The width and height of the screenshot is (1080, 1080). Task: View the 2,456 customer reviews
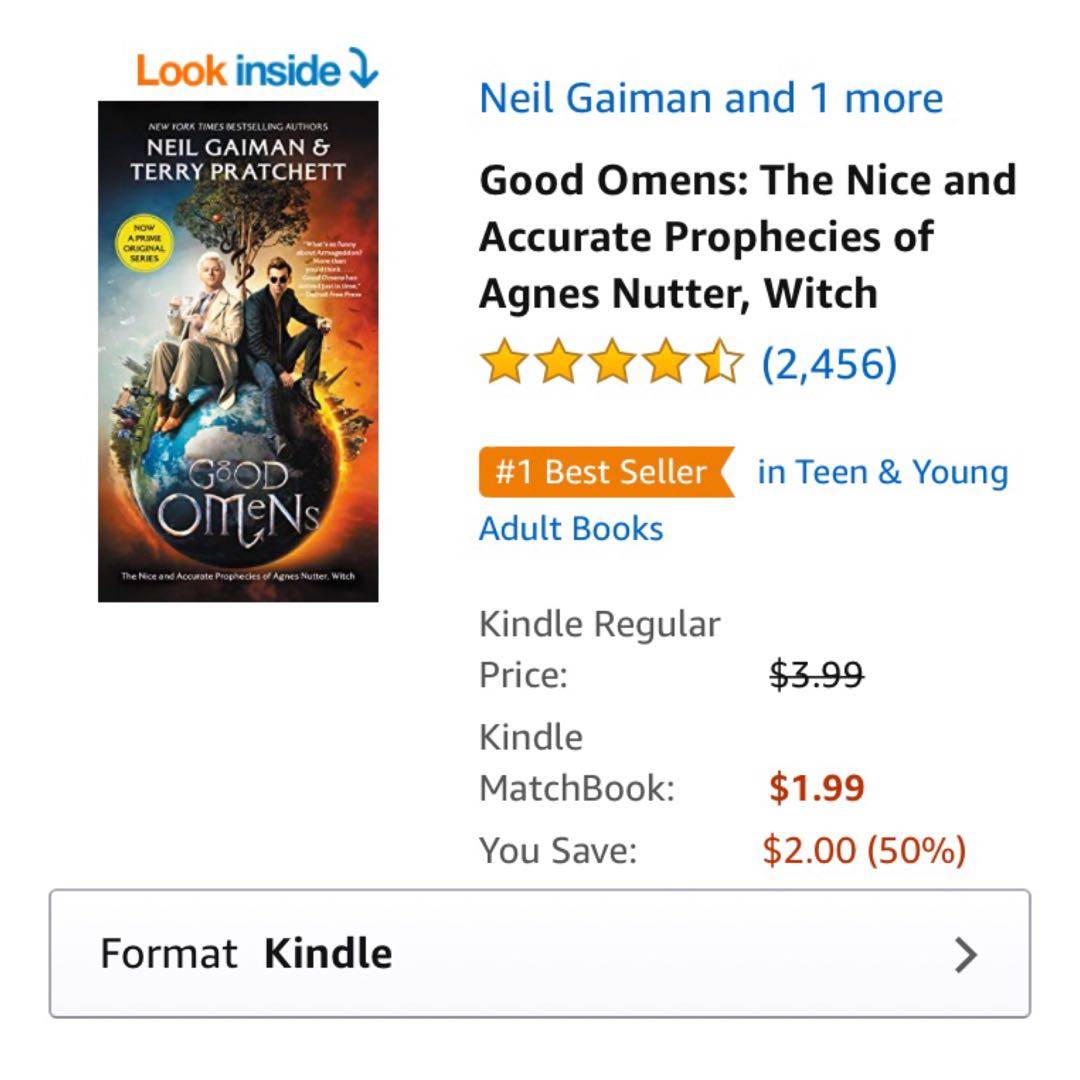[829, 364]
